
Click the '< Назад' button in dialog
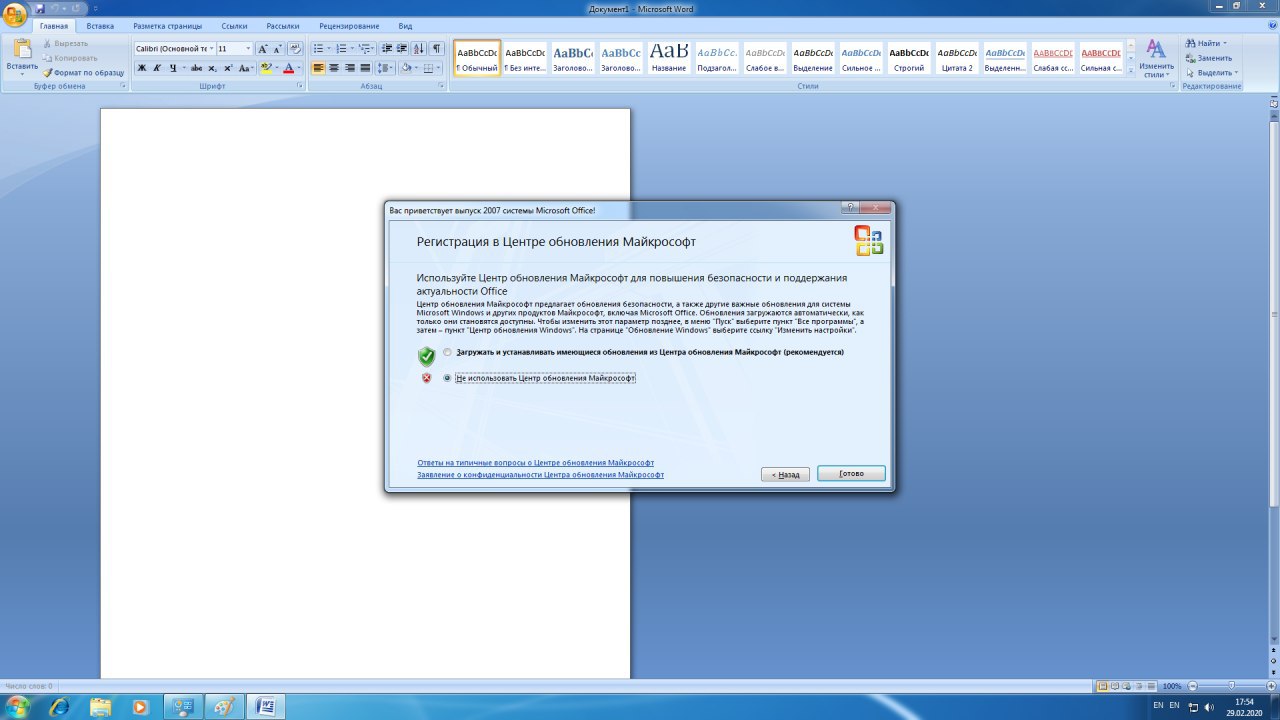click(x=785, y=474)
